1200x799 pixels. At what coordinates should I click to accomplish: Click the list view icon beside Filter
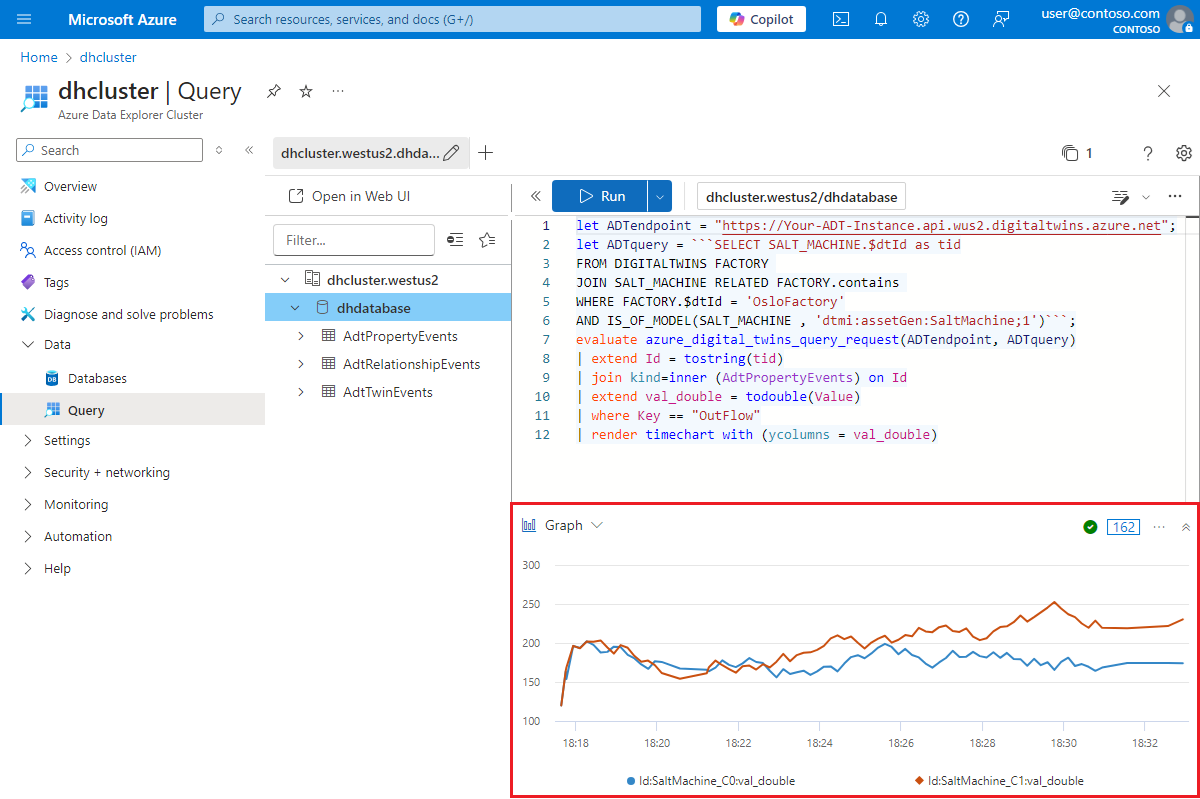455,240
